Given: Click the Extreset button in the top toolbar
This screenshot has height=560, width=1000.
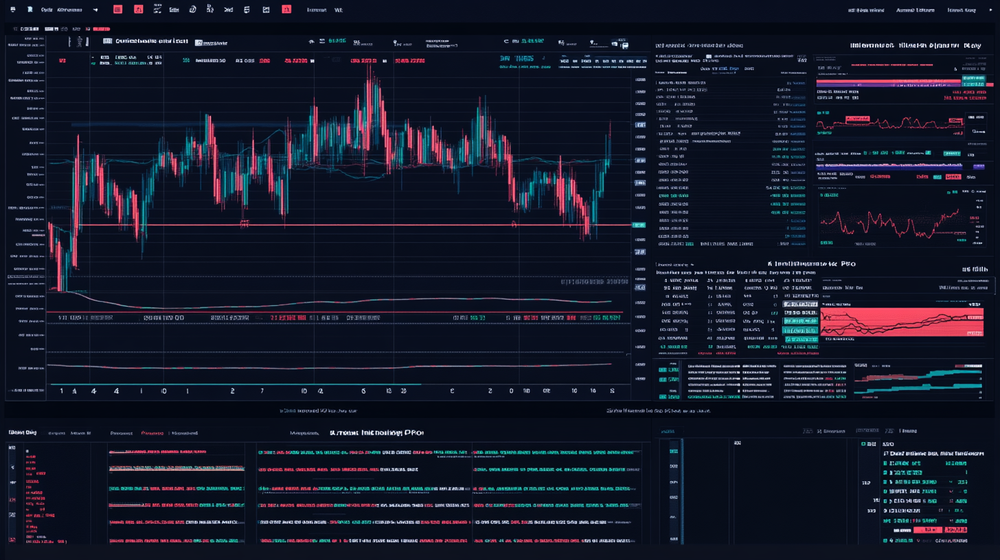Looking at the screenshot, I should 316,9.
